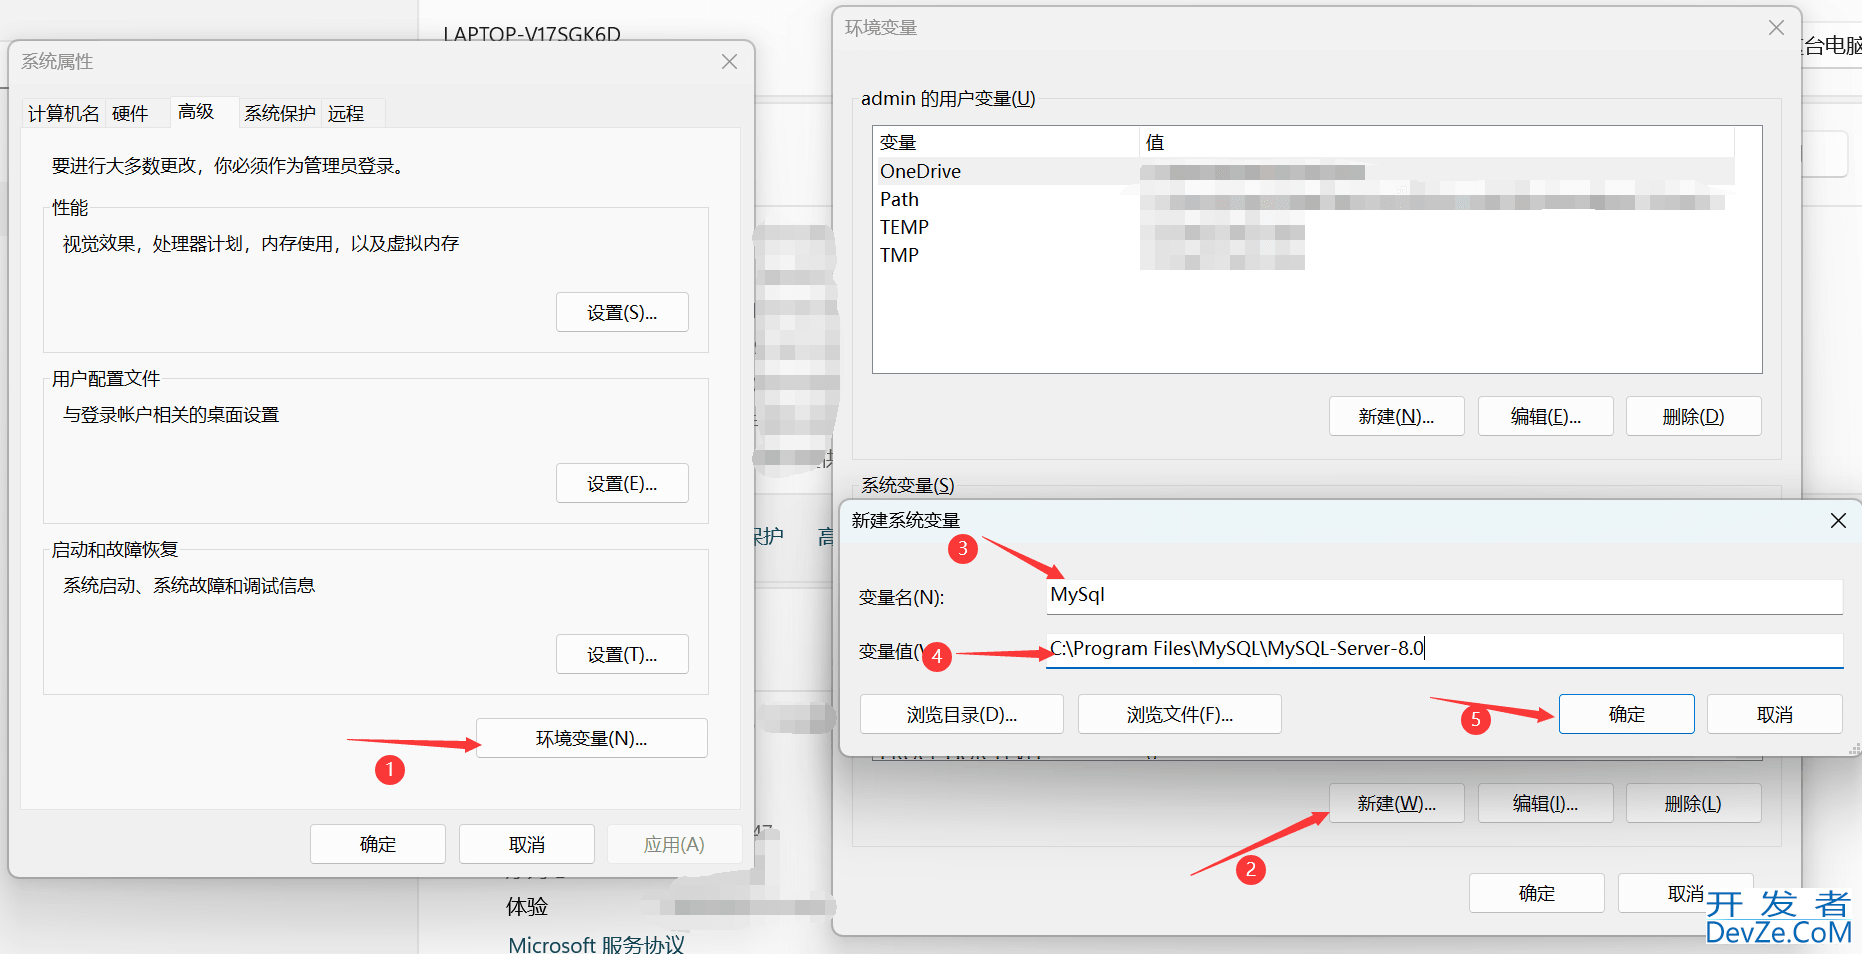The image size is (1862, 954).
Task: Click the 浏览目录(D)... button
Action: click(962, 714)
